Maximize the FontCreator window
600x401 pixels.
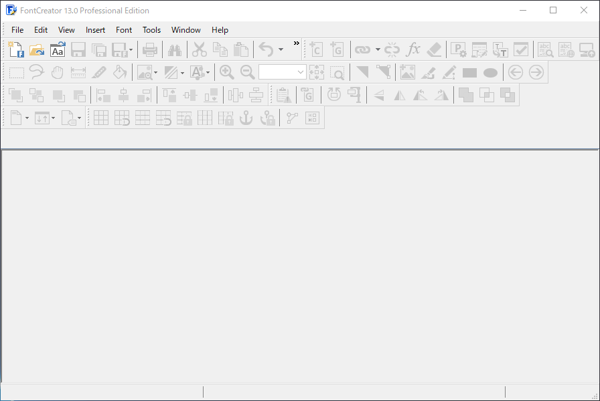[x=553, y=10]
